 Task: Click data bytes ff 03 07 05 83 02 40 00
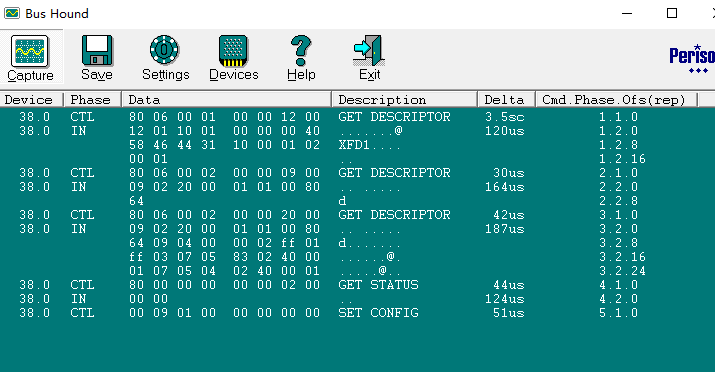point(224,257)
